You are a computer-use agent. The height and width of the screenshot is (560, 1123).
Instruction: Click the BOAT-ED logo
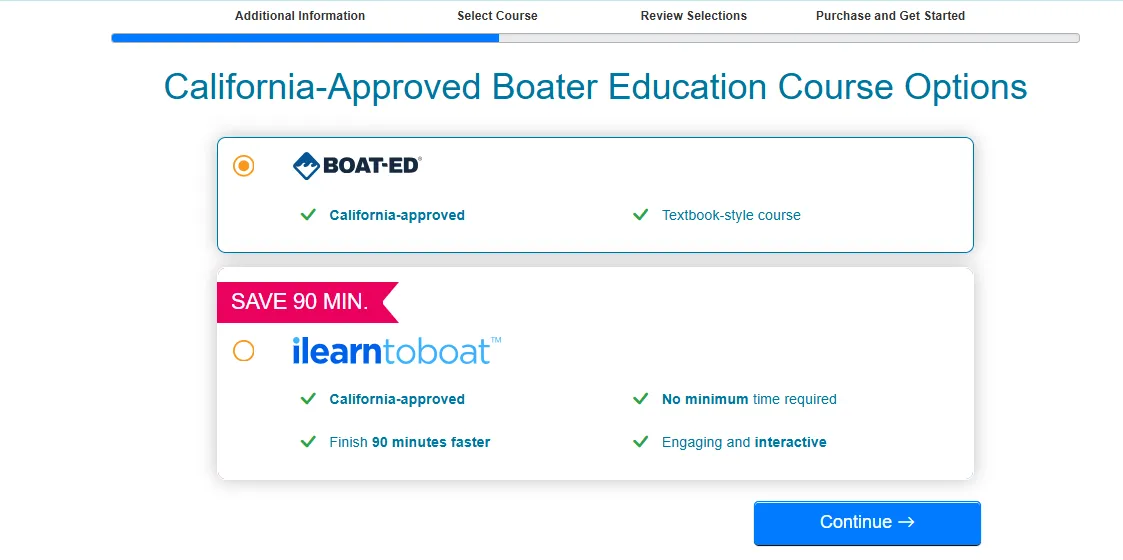pyautogui.click(x=357, y=166)
